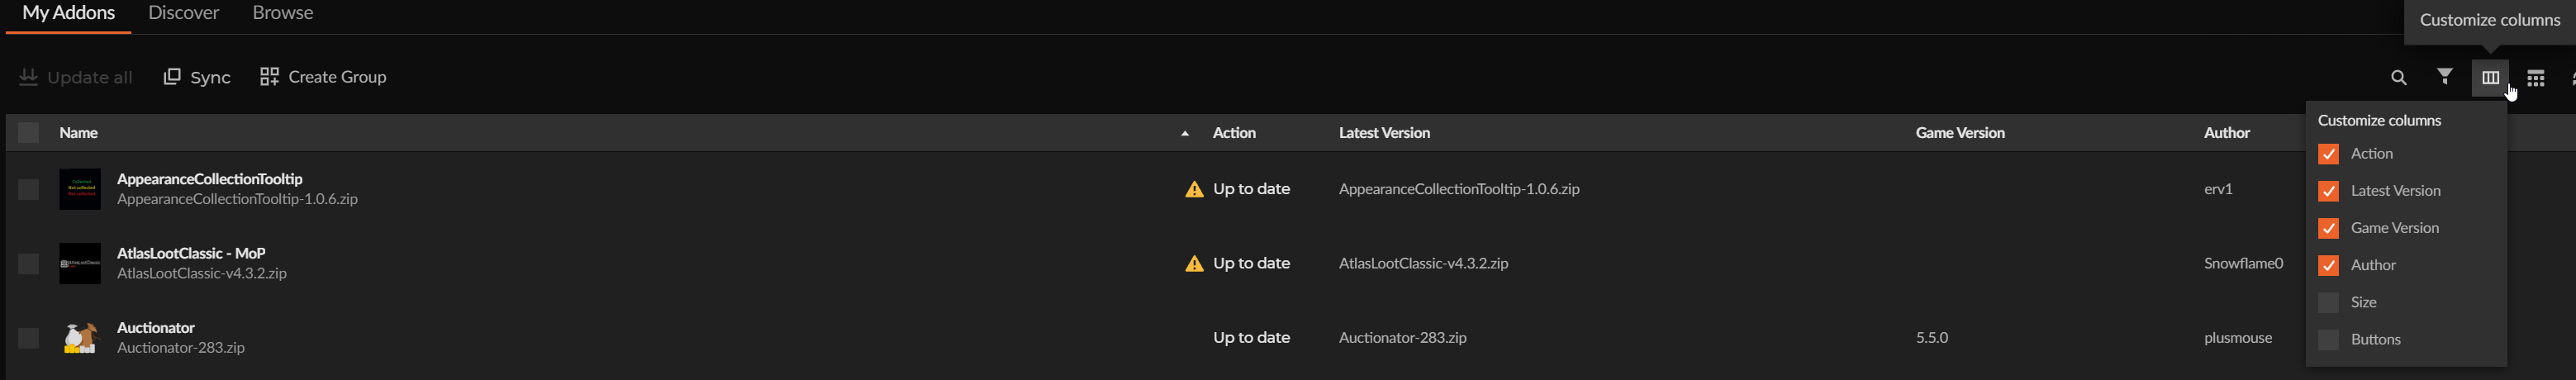Select the AtlasLootClassic row checkbox
2576x380 pixels.
click(28, 264)
